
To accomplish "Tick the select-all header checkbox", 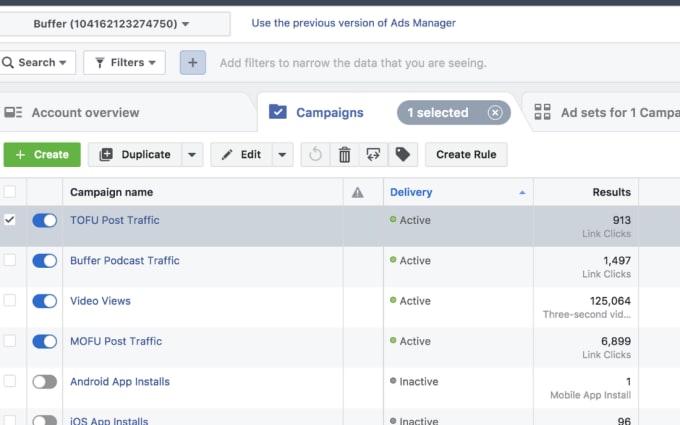I will [10, 191].
